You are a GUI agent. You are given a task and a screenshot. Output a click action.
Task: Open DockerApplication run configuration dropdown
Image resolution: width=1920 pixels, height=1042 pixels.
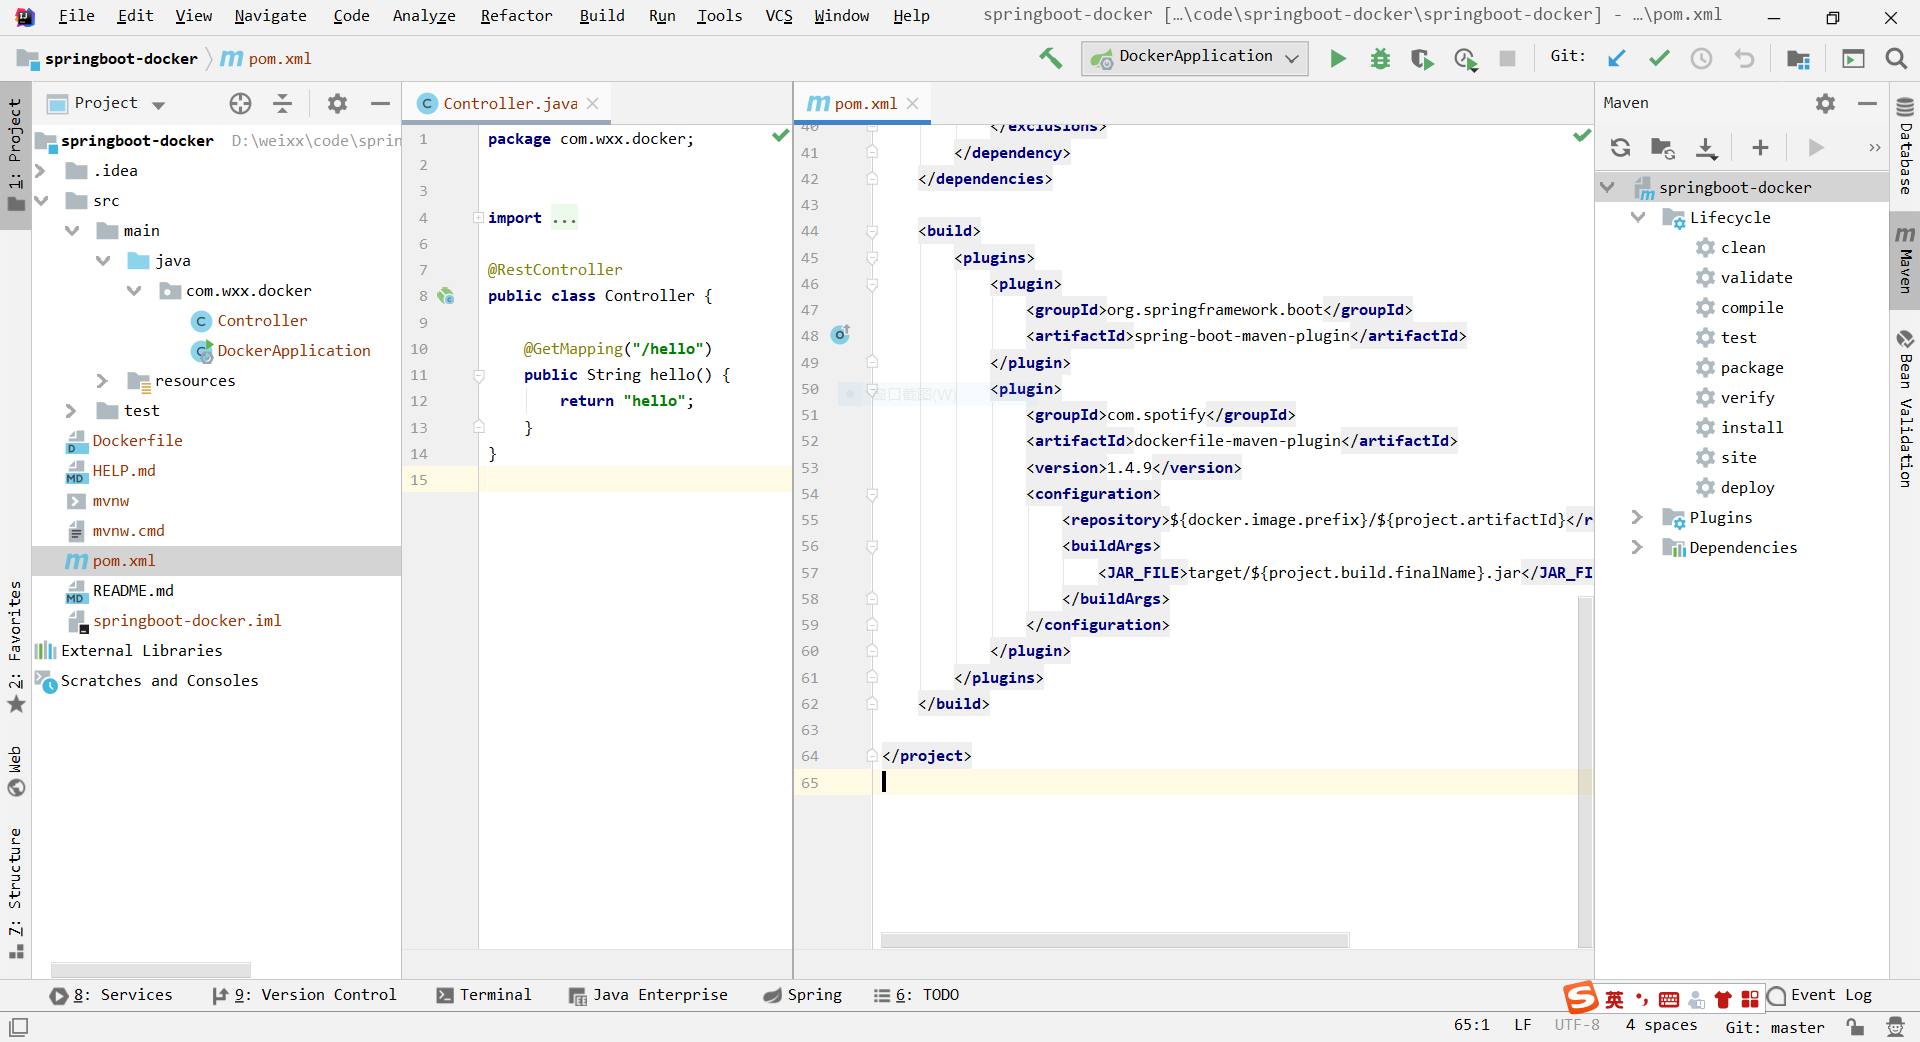1195,58
